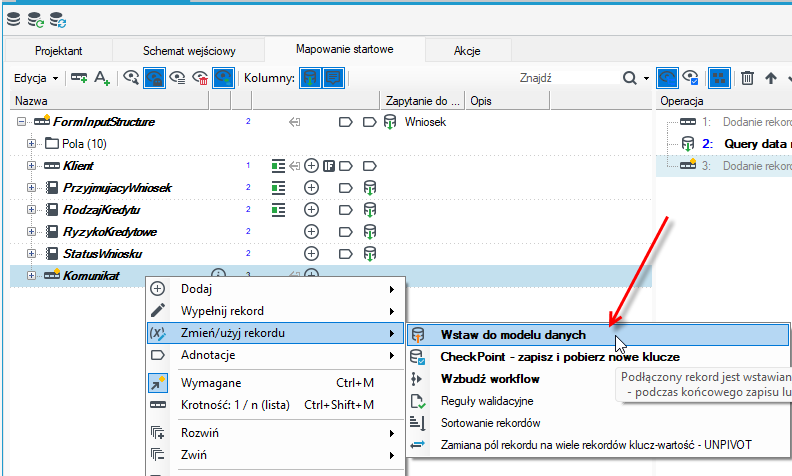Click the IF condition icon in Klient row

pos(329,166)
